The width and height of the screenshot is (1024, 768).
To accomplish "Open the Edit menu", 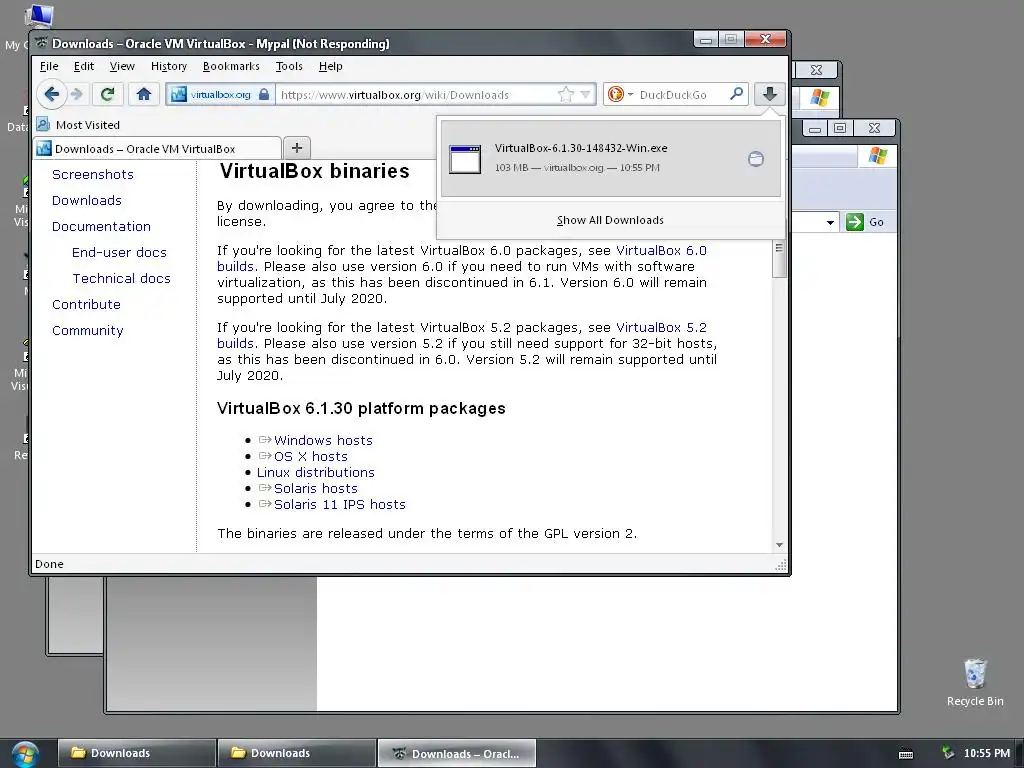I will [84, 66].
